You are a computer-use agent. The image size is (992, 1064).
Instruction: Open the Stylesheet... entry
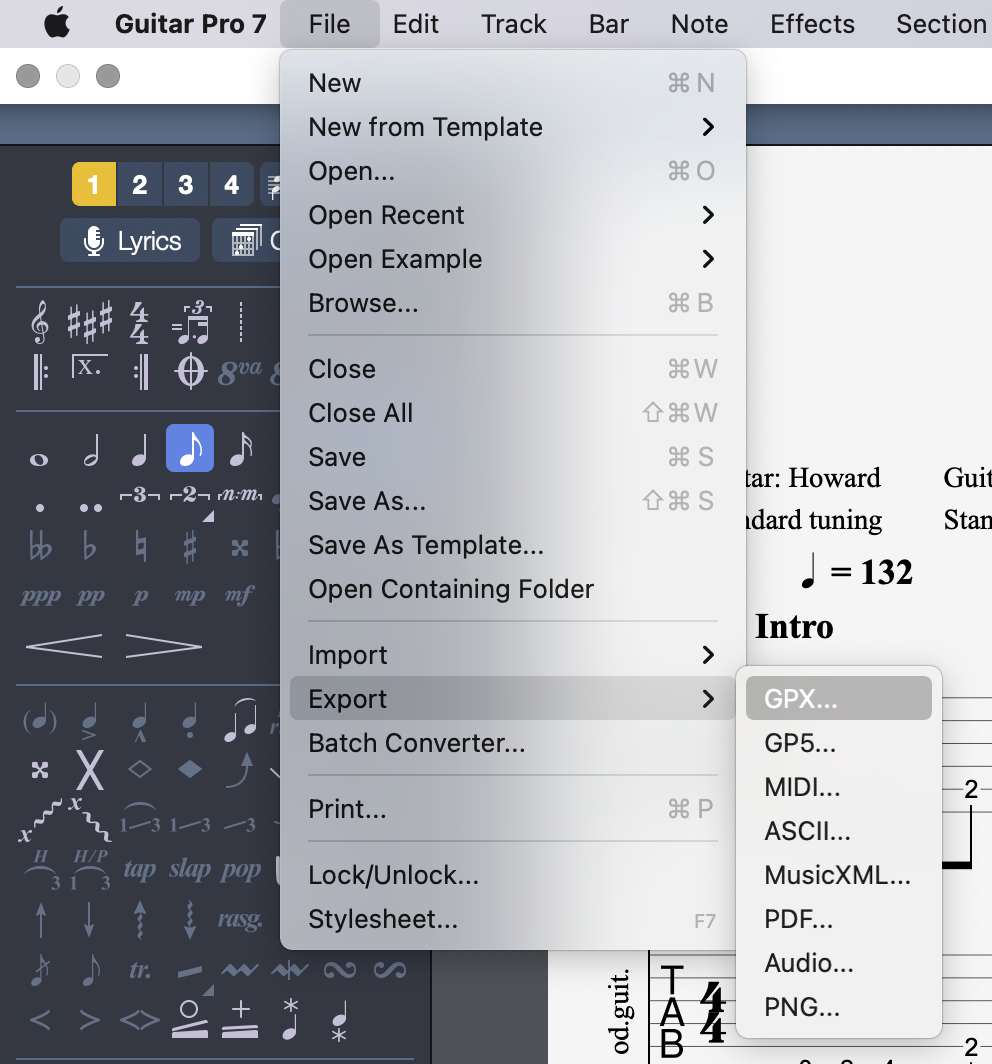(512, 919)
